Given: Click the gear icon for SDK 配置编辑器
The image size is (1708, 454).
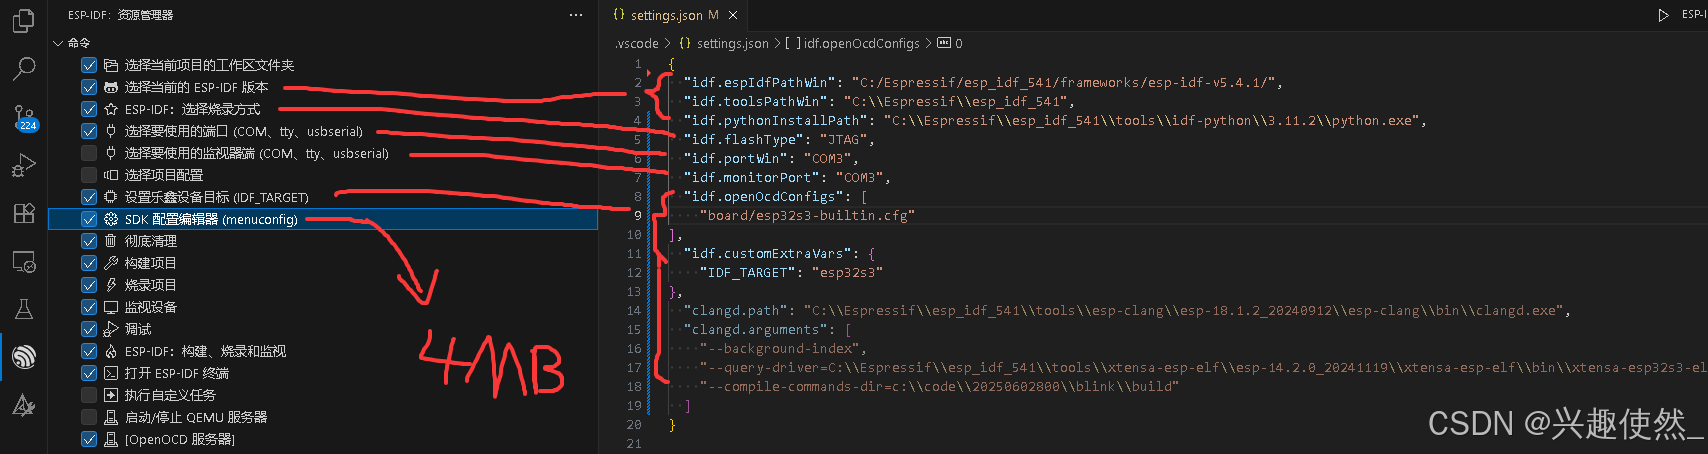Looking at the screenshot, I should coord(111,219).
